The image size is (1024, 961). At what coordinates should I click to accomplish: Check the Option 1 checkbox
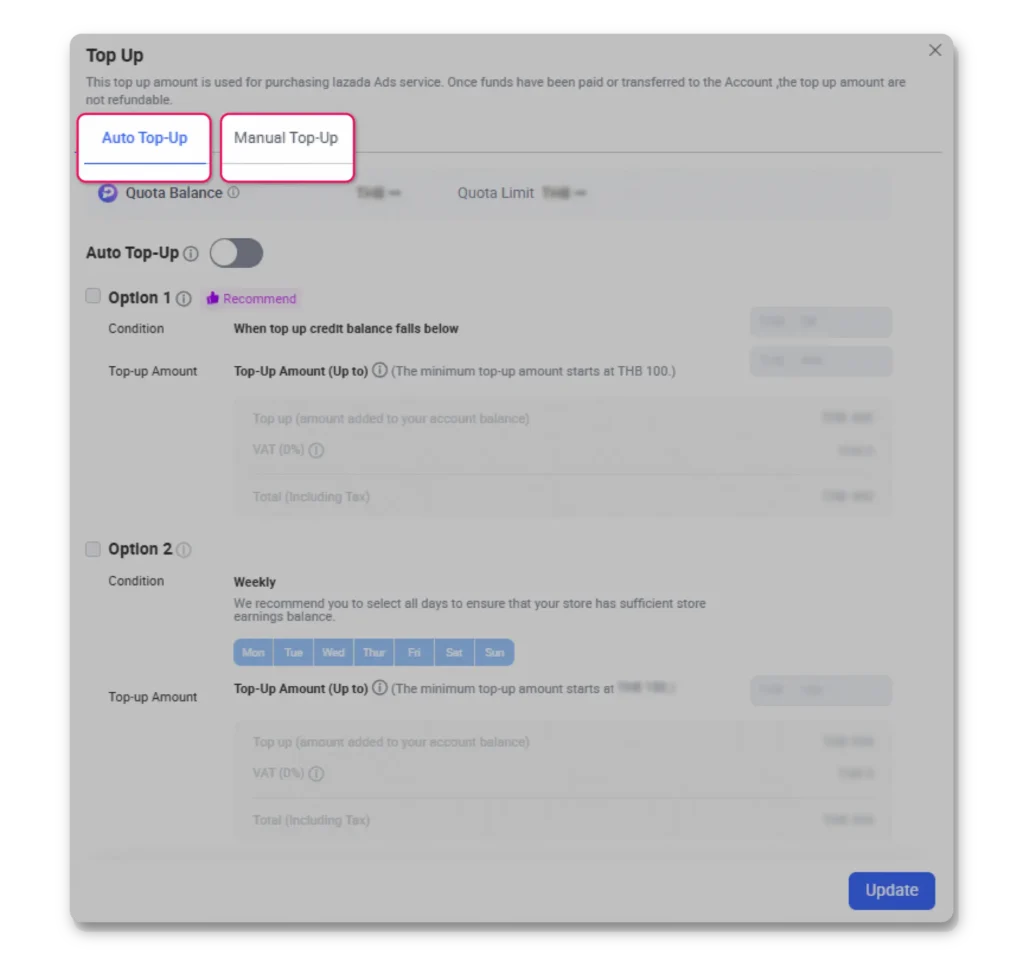point(93,296)
